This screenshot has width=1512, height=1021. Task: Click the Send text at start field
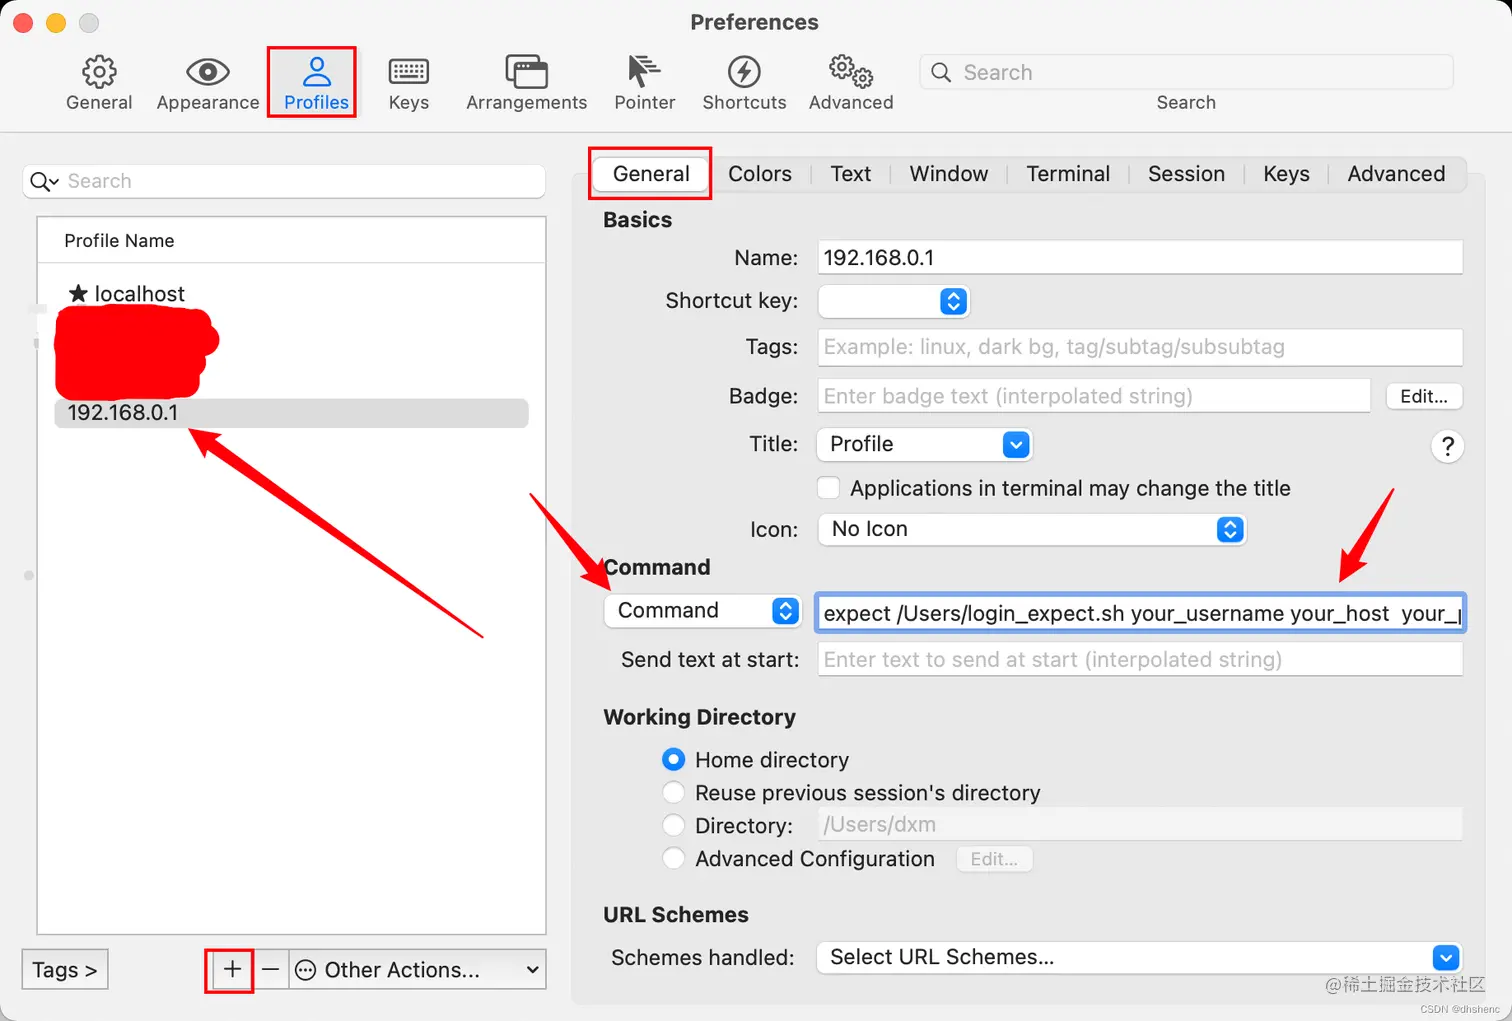coord(1140,659)
